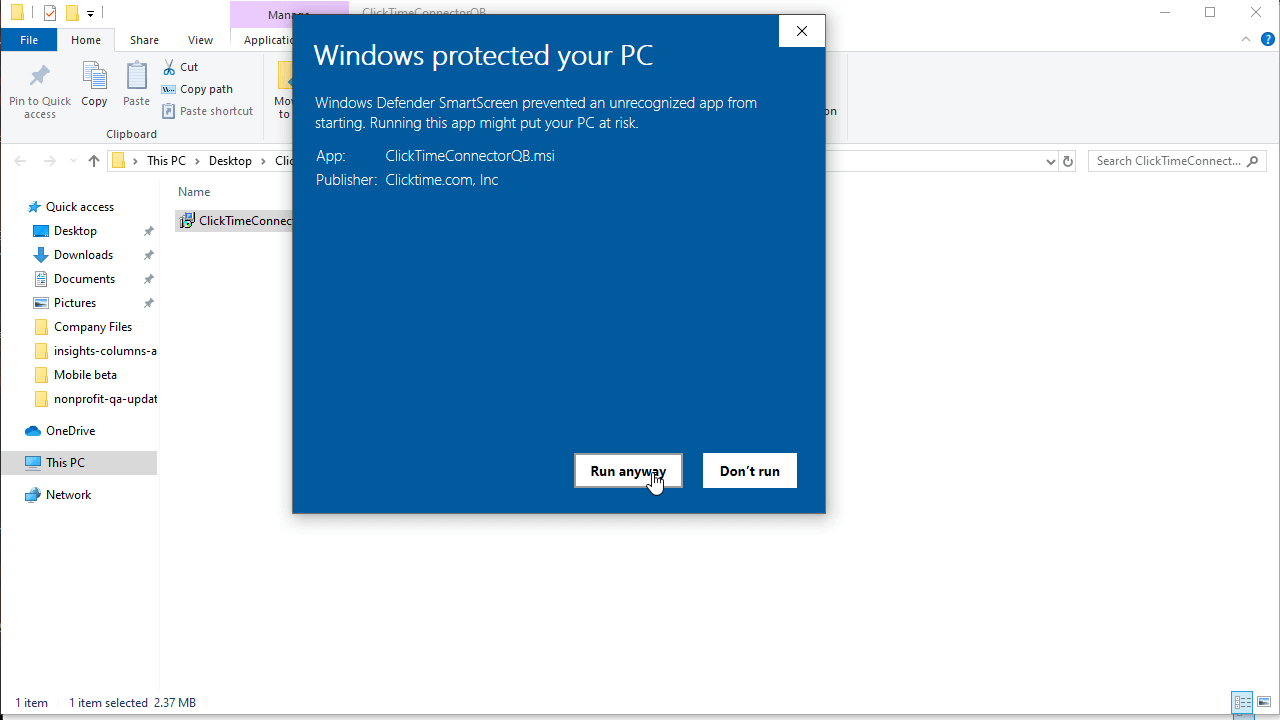
Task: Click the Properties icon in Quick Access Toolbar
Action: (50, 13)
